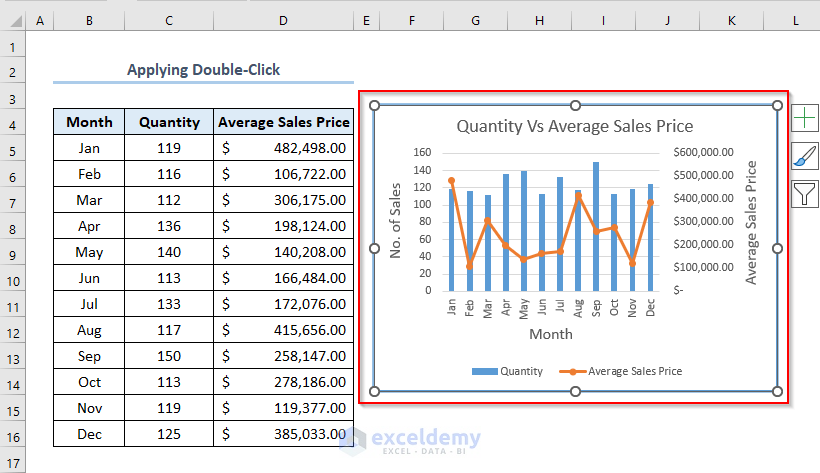The width and height of the screenshot is (820, 473).
Task: Click the Jan line marker in chart
Action: click(452, 181)
